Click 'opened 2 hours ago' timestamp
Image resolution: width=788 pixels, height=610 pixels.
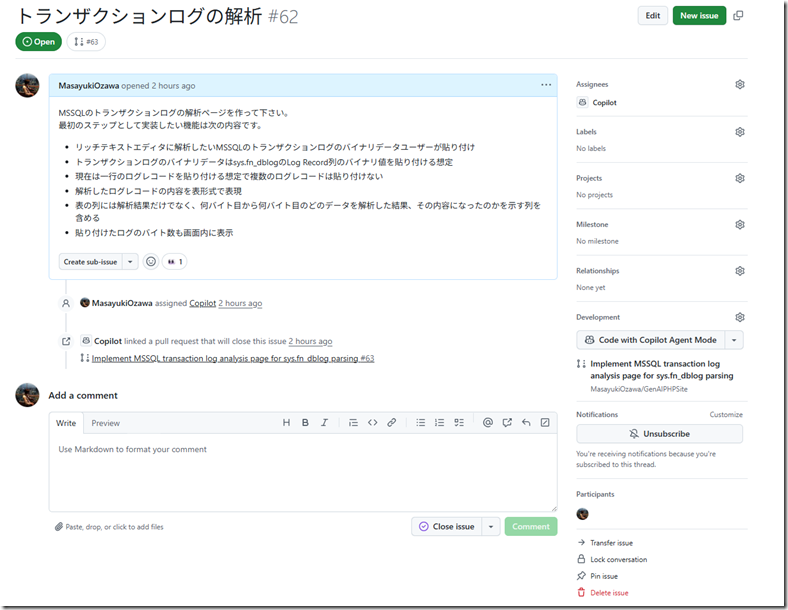point(158,85)
